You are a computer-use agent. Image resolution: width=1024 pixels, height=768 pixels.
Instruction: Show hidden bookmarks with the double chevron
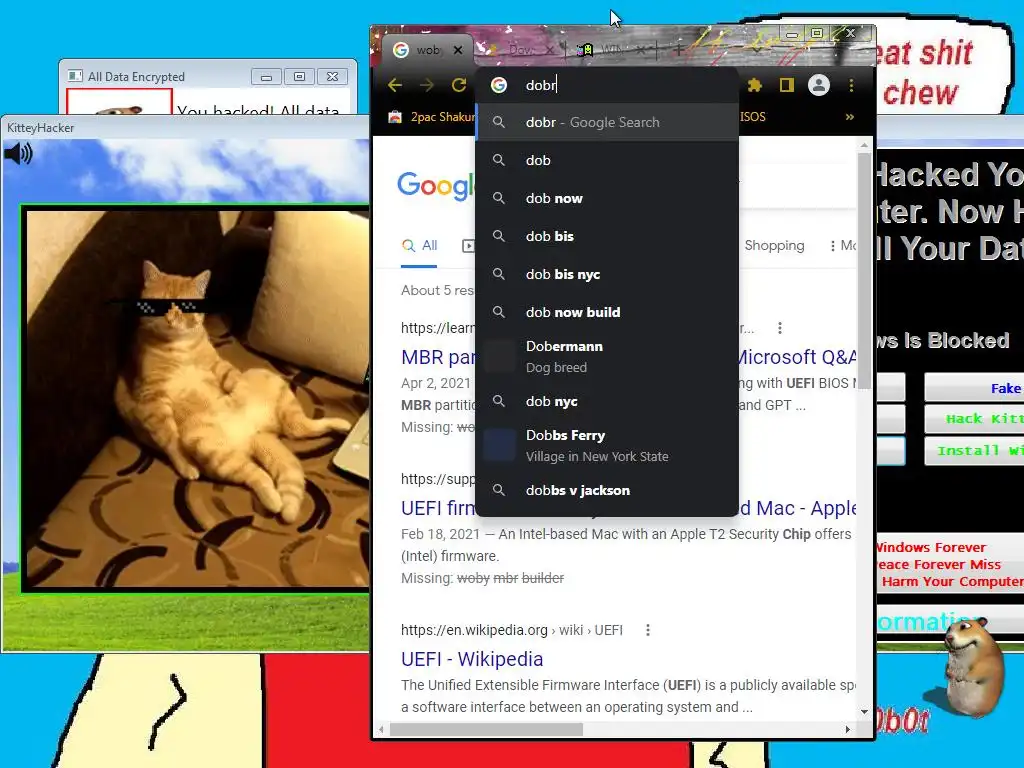(x=850, y=117)
